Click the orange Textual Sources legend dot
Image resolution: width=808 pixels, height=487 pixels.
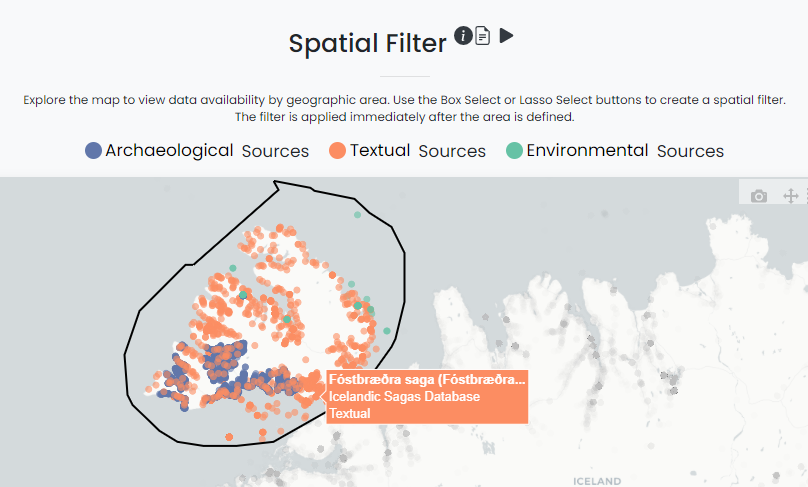[x=338, y=151]
